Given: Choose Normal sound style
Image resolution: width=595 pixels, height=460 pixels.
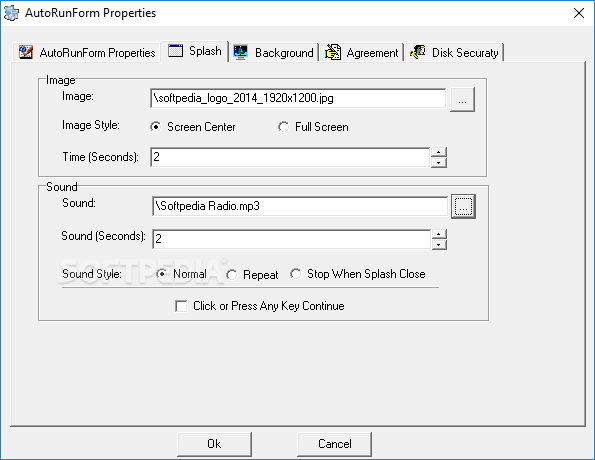Looking at the screenshot, I should [181, 274].
